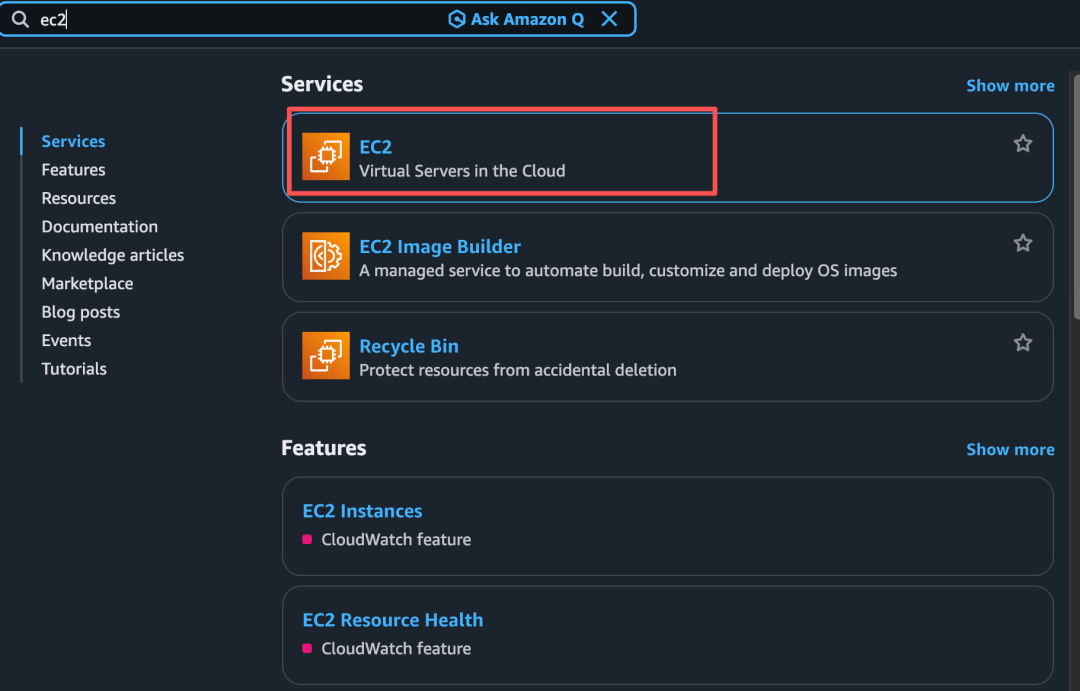Select Blog posts in the left navigation

pos(81,312)
